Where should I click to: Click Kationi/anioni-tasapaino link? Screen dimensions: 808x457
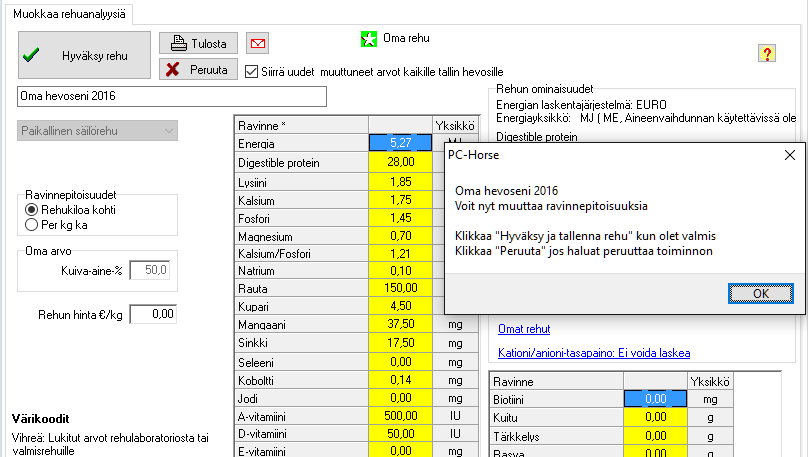click(593, 353)
